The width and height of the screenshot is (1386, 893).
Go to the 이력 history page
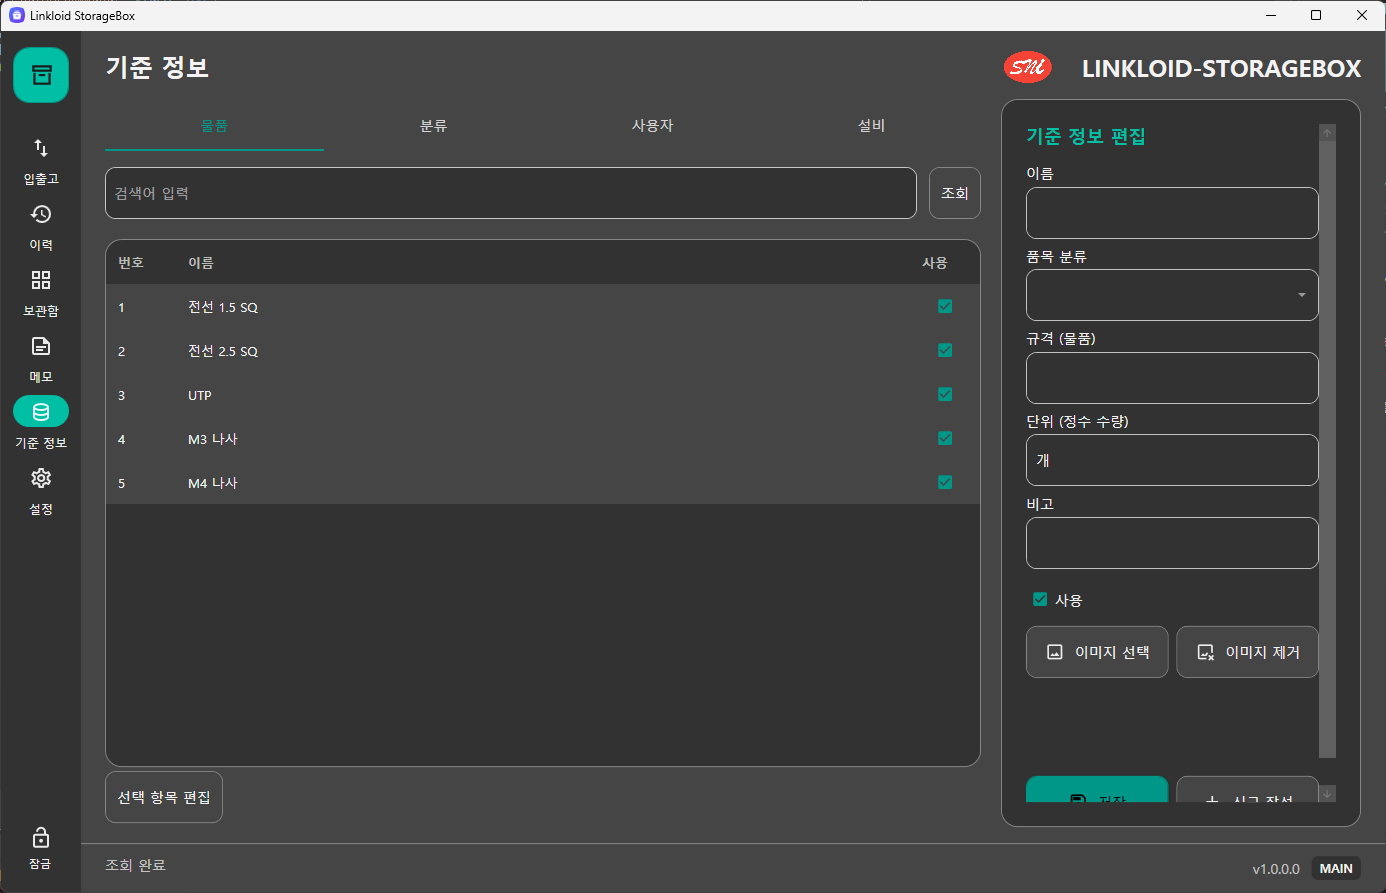click(41, 227)
